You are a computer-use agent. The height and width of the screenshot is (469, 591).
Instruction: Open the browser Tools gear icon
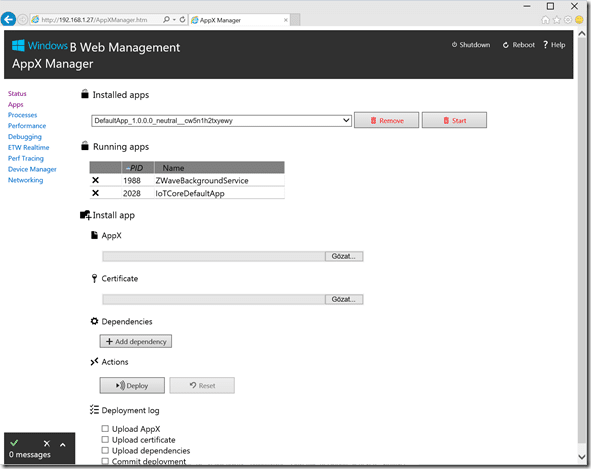568,20
